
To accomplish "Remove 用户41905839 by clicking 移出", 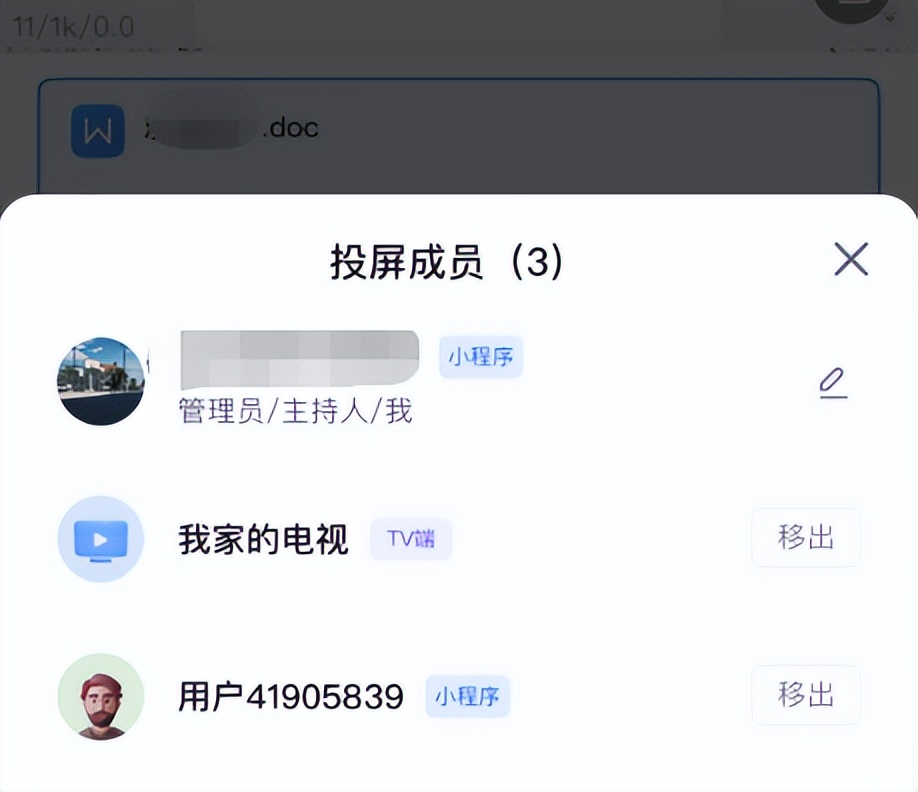I will coord(806,696).
